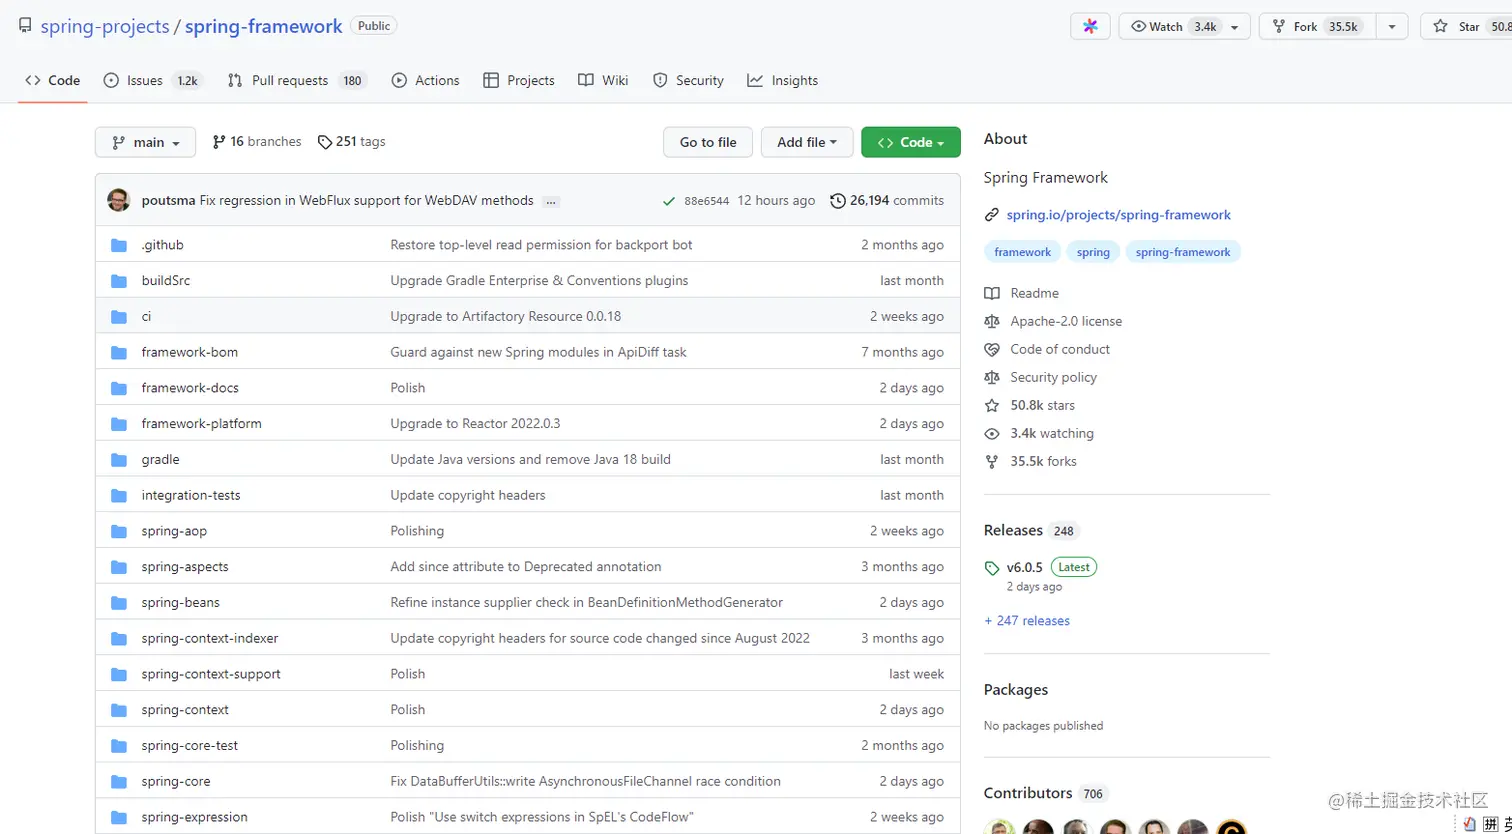The image size is (1512, 834).
Task: Click the colorful extension icon near Watch
Action: click(1090, 27)
